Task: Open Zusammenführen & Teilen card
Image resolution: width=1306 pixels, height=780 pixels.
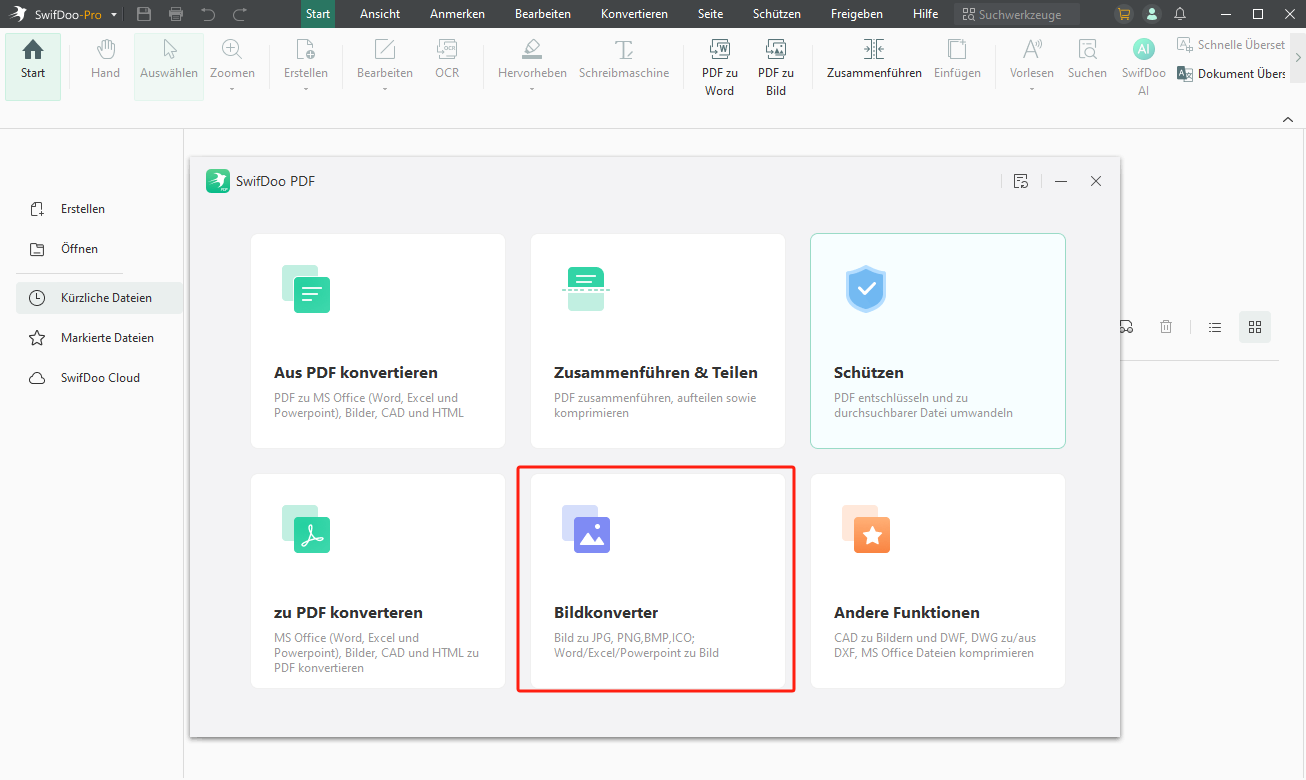Action: tap(658, 341)
